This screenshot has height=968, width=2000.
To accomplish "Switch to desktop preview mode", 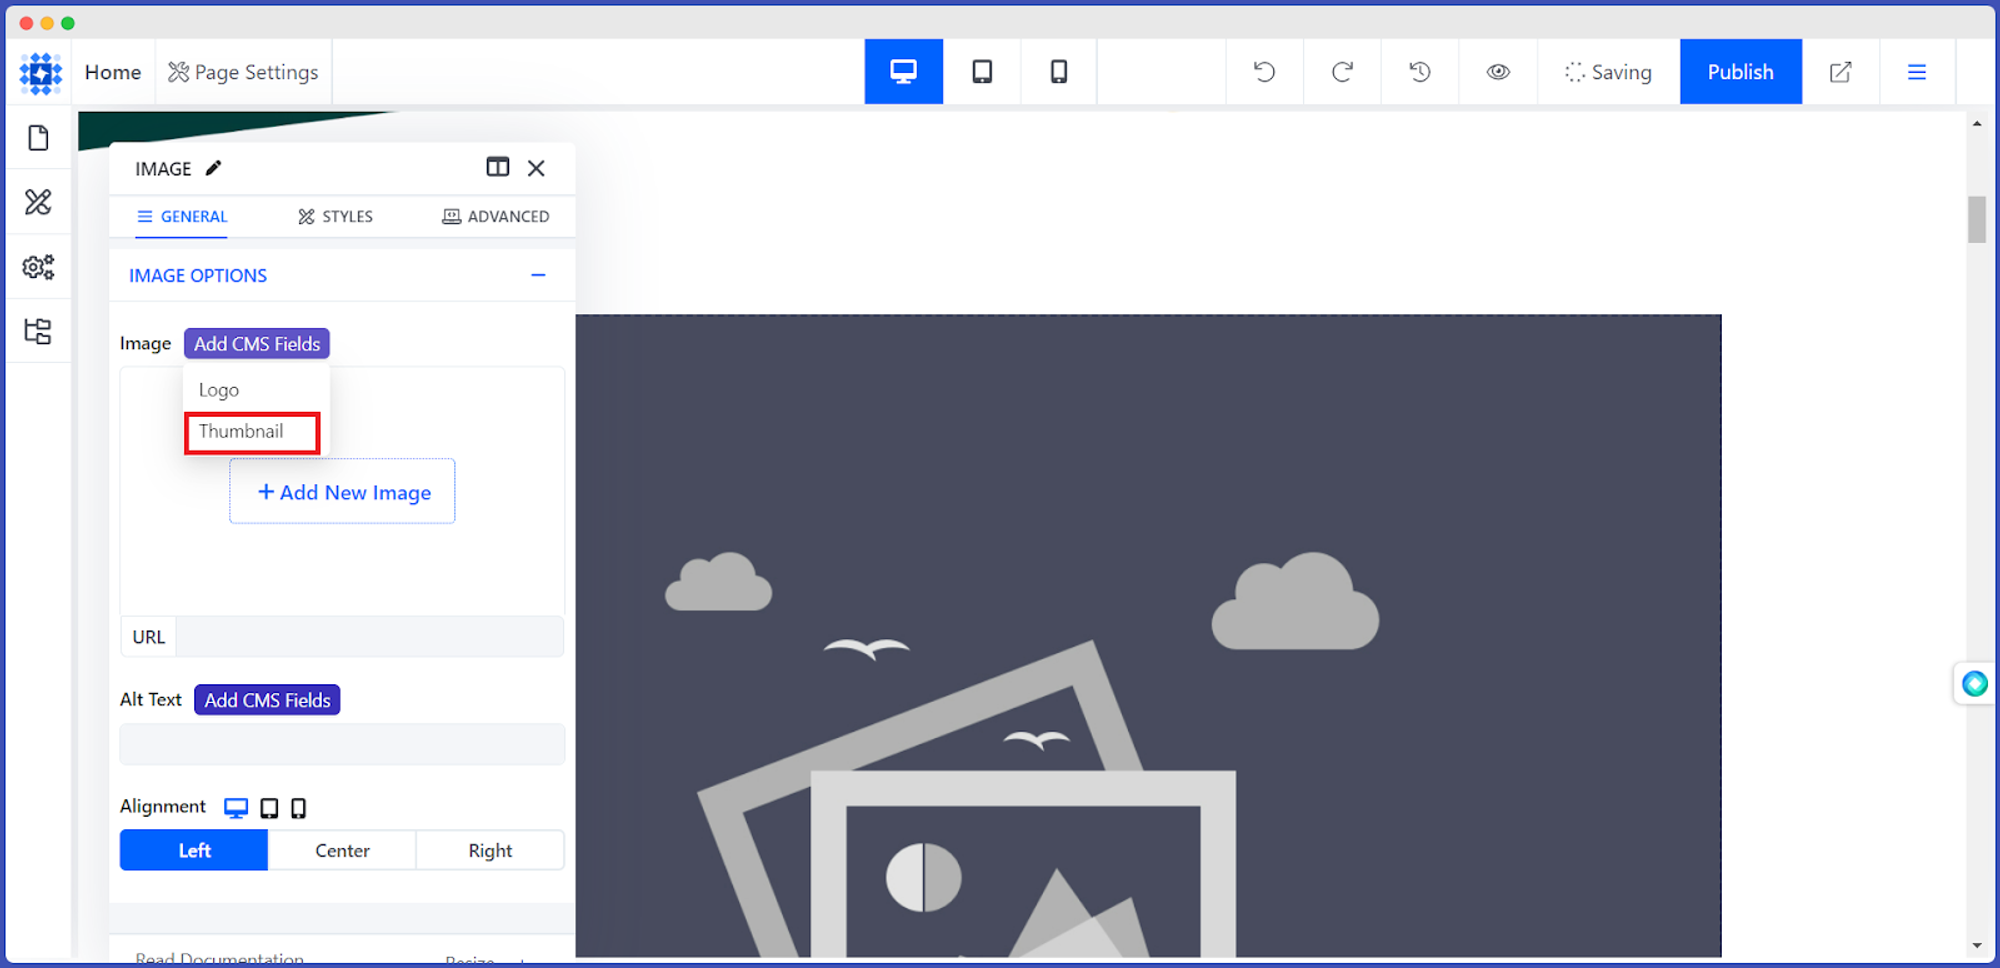I will pos(903,72).
